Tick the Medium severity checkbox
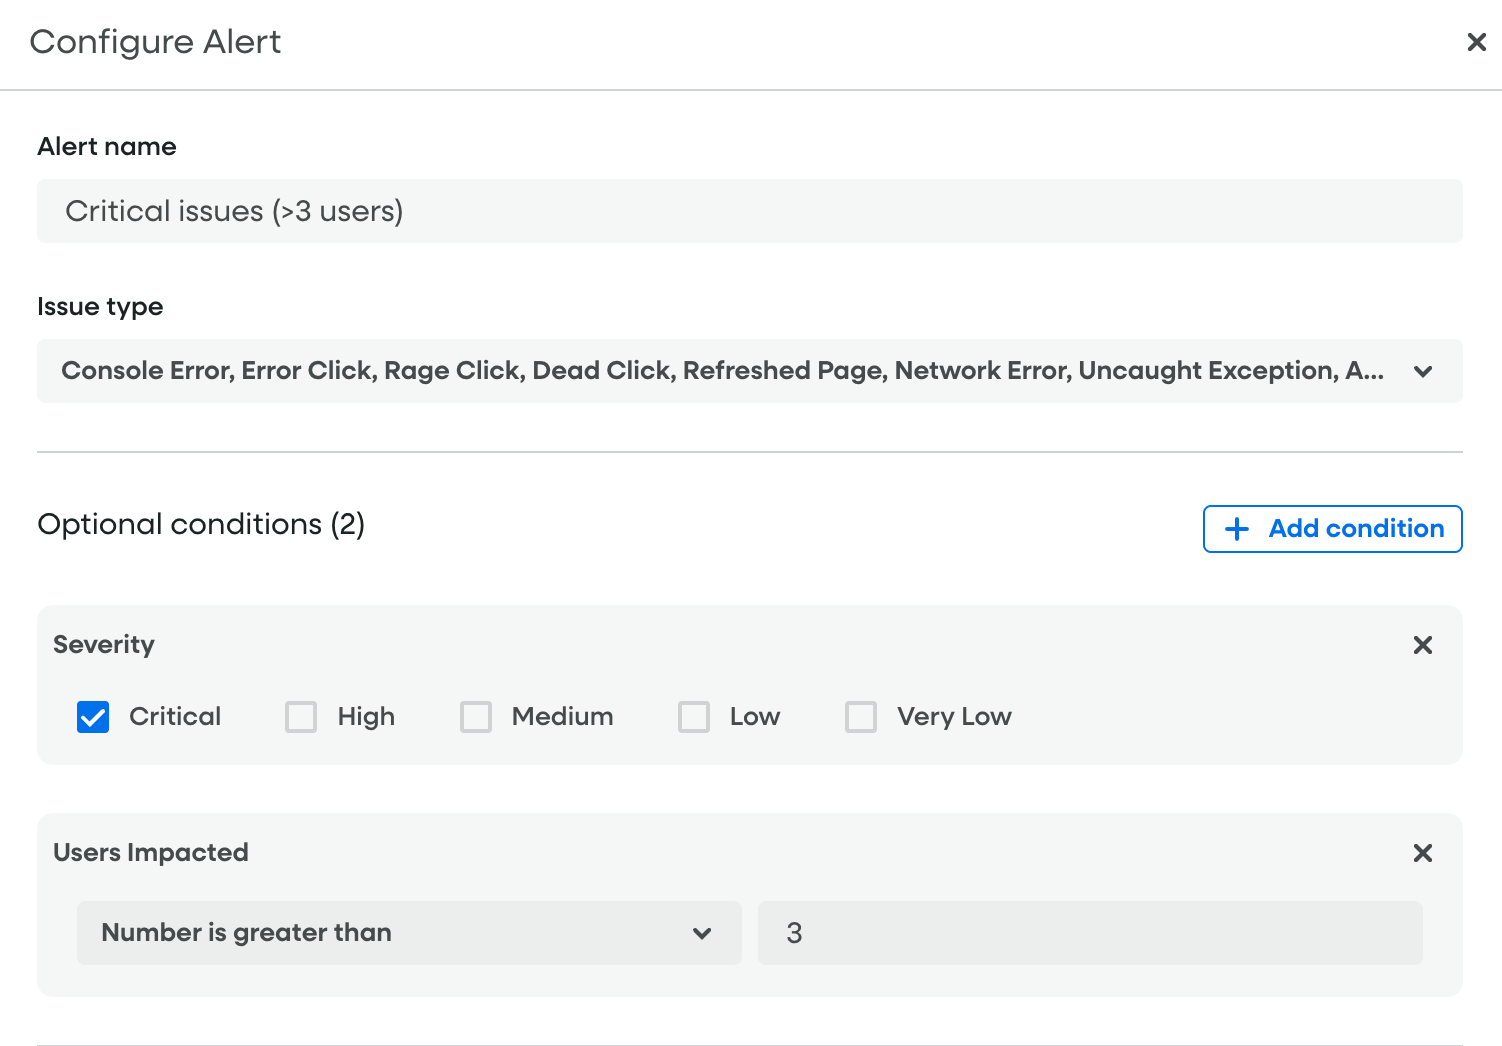The height and width of the screenshot is (1046, 1502). [x=476, y=717]
